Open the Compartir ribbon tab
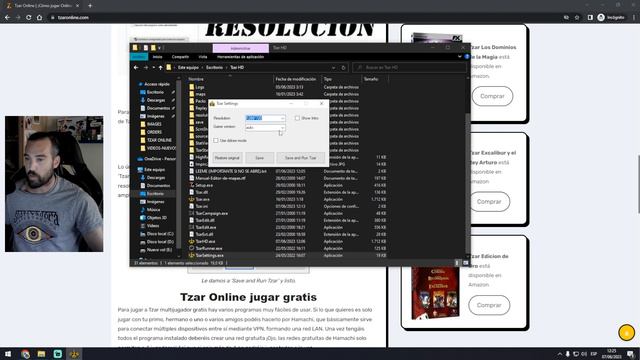Viewport: 640px width, 360px height. (x=180, y=57)
